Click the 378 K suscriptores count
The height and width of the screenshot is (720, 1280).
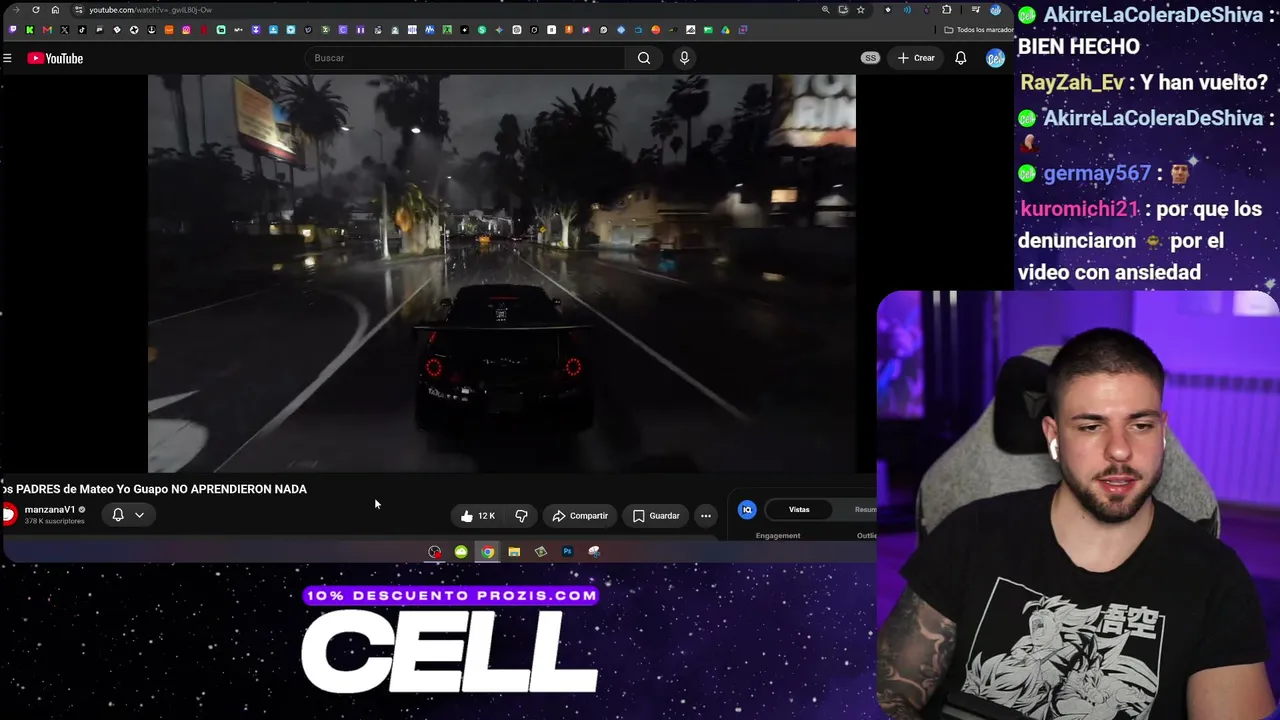(x=55, y=522)
